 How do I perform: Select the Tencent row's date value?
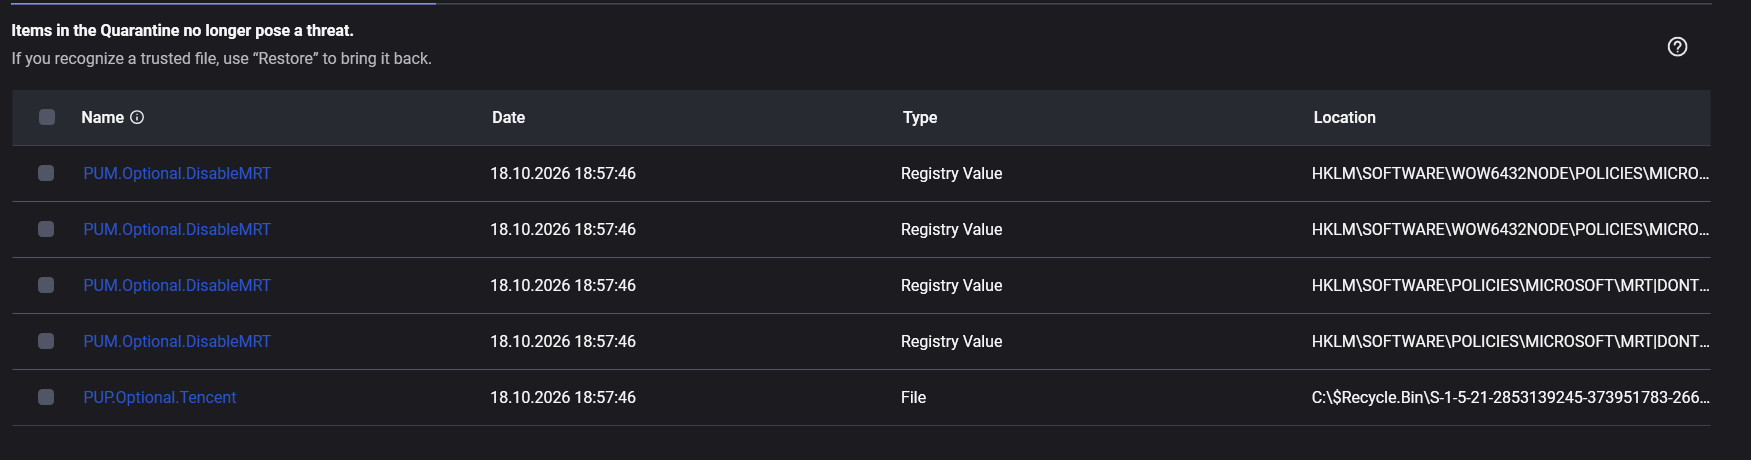tap(563, 397)
